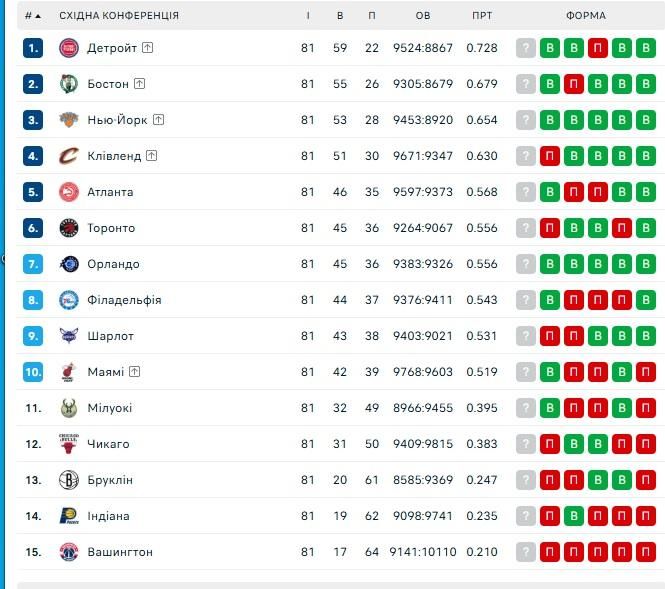Image resolution: width=665 pixels, height=589 pixels.
Task: Open the Орландо team link
Action: click(113, 264)
